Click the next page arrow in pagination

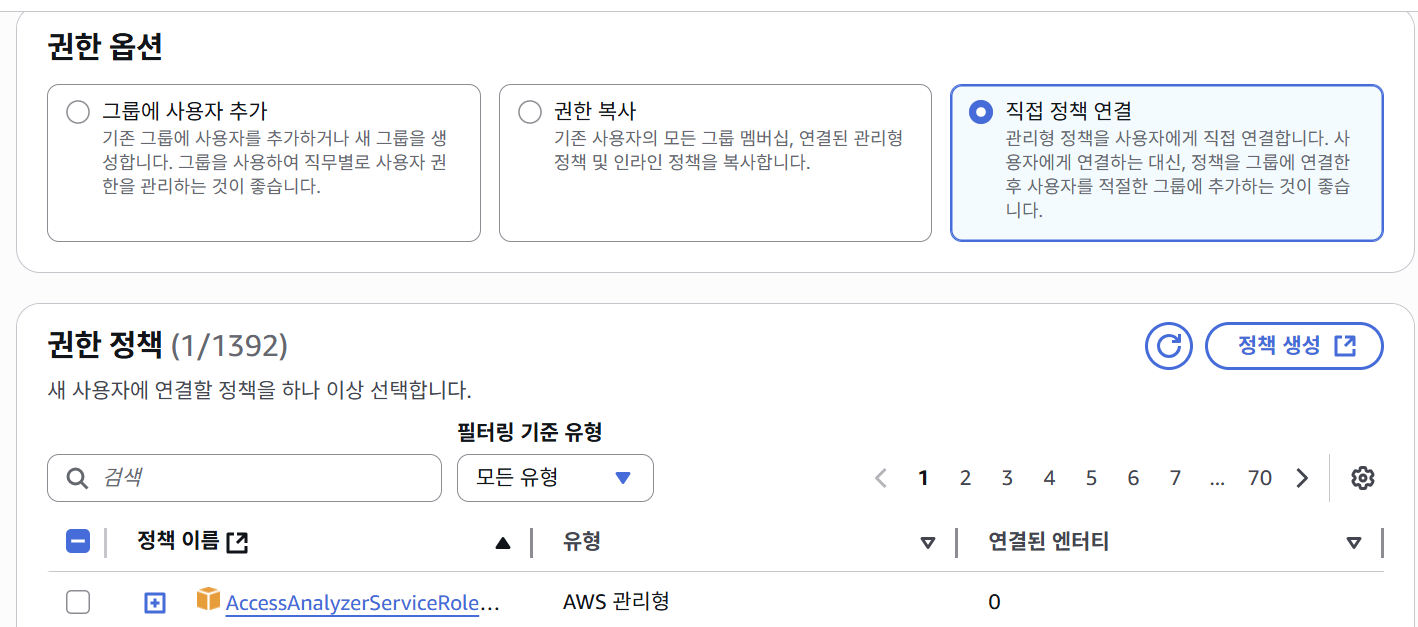pos(1302,478)
